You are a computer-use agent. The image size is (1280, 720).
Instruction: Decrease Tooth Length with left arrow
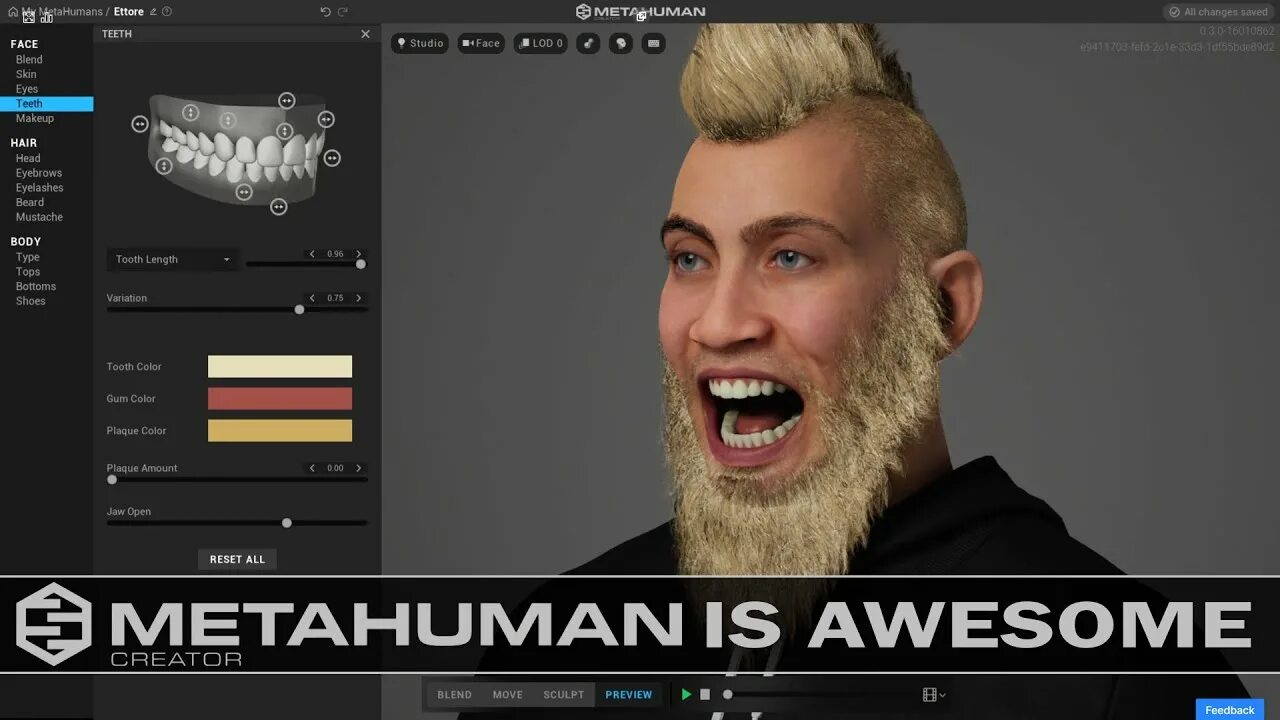coord(312,254)
